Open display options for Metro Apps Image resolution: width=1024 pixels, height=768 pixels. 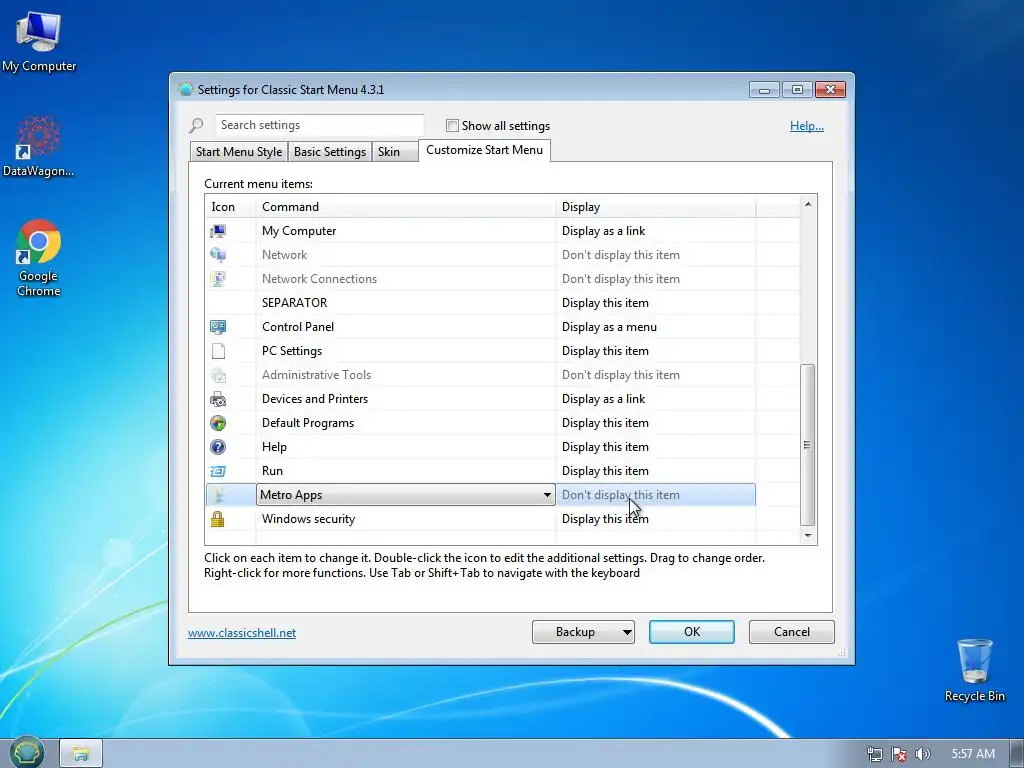coord(656,495)
